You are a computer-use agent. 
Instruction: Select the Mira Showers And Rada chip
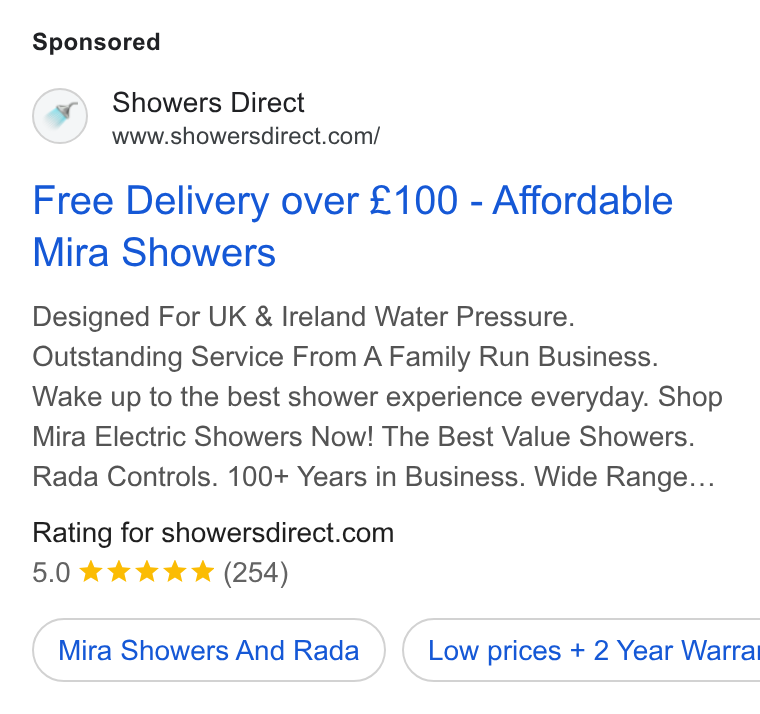pos(209,650)
